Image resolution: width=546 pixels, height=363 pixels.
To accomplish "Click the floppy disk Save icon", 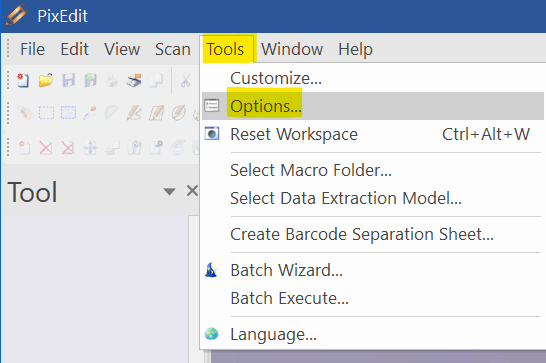I will [x=69, y=80].
